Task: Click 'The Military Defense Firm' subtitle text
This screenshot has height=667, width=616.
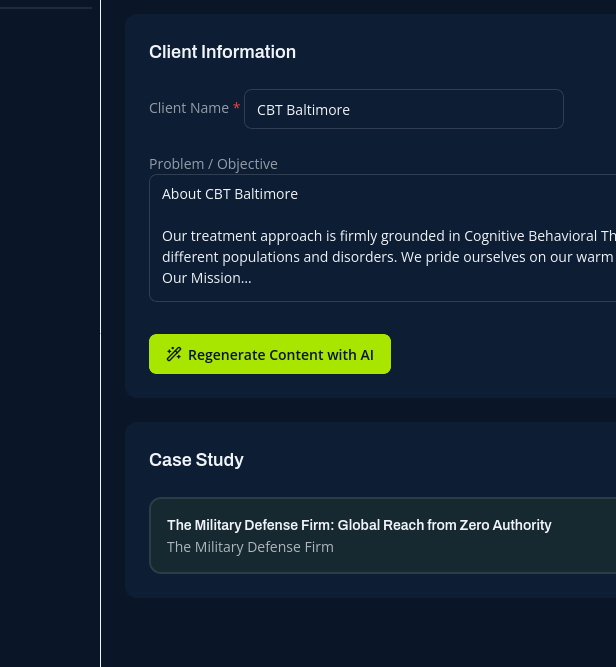Action: coord(250,547)
